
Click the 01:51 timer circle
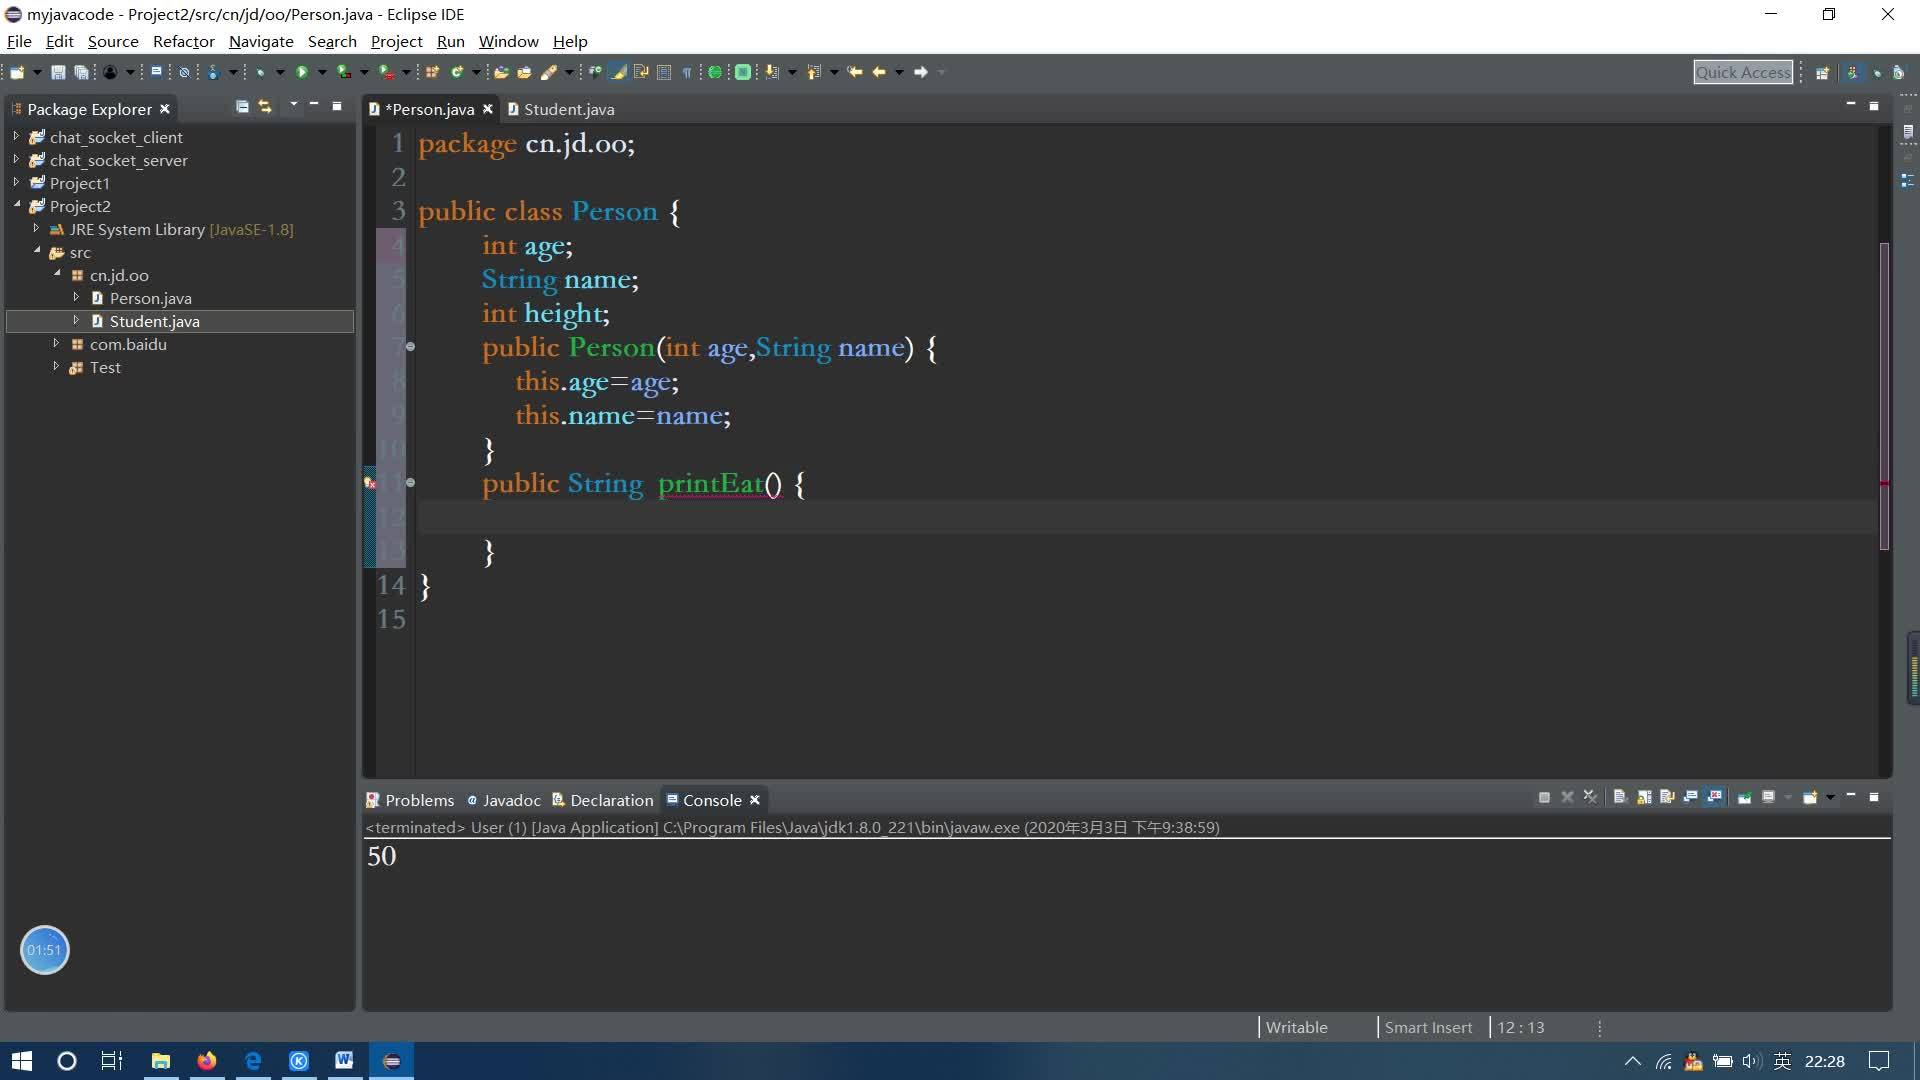click(44, 950)
